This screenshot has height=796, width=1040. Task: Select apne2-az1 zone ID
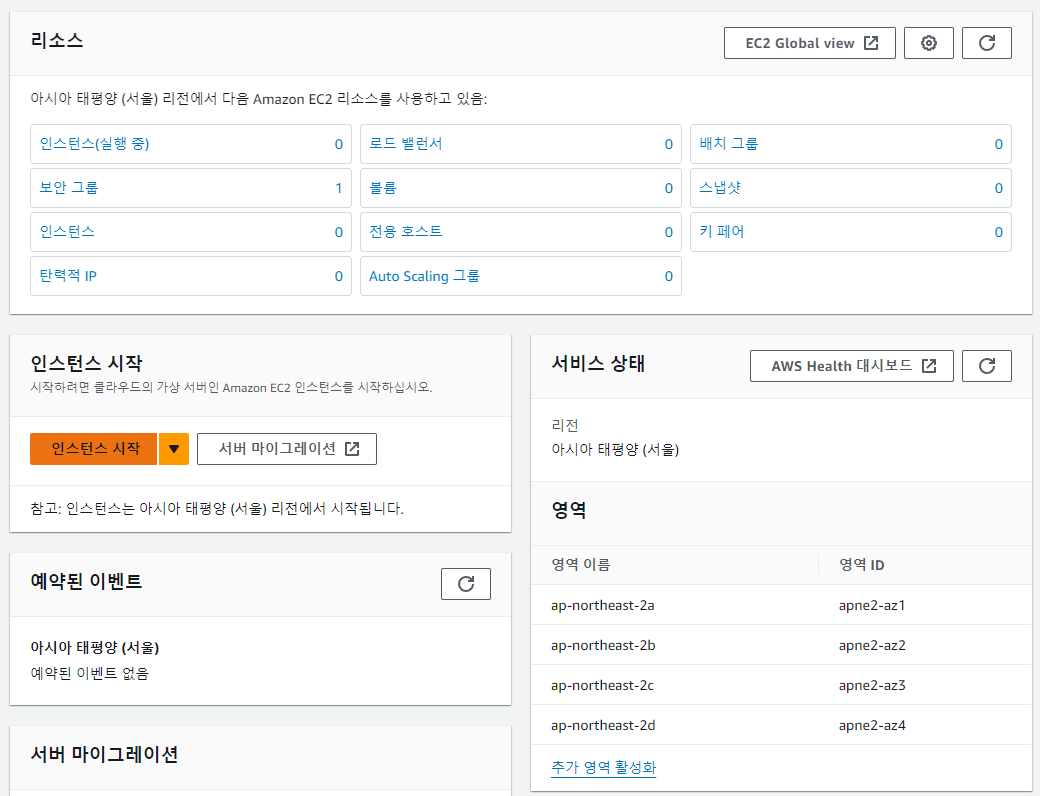click(872, 605)
